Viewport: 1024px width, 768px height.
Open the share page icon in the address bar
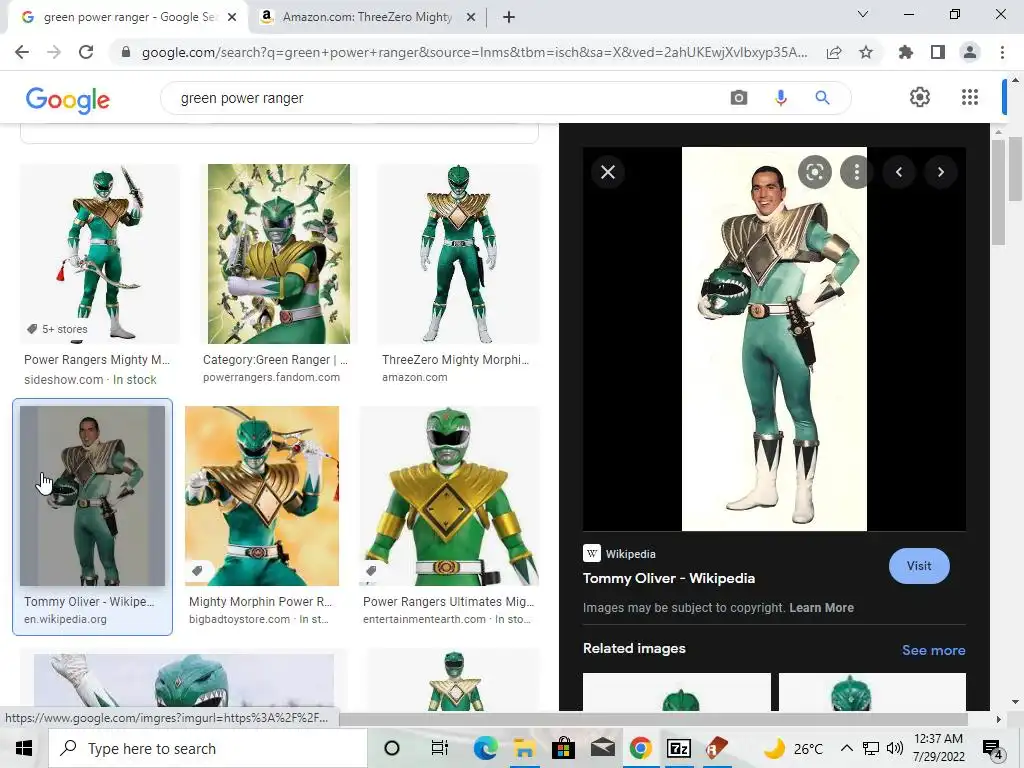pos(834,53)
